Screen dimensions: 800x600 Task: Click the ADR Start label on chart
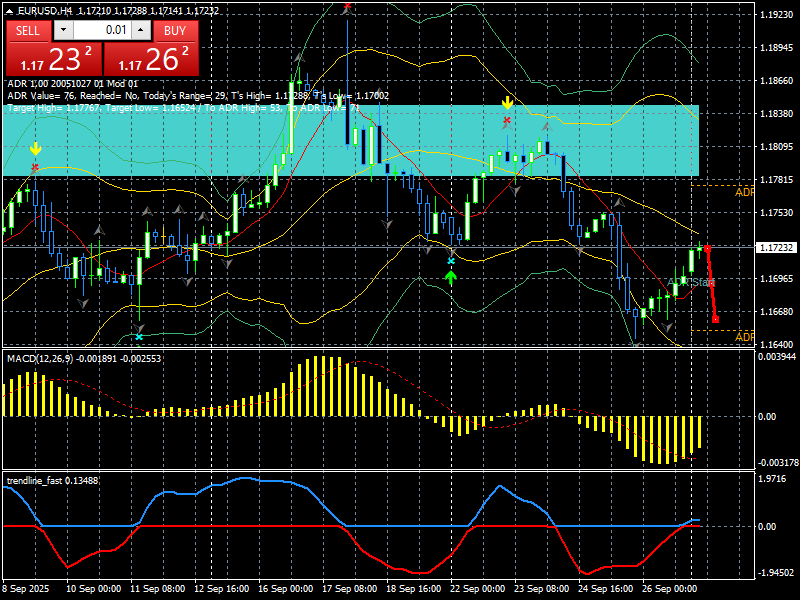pos(691,282)
